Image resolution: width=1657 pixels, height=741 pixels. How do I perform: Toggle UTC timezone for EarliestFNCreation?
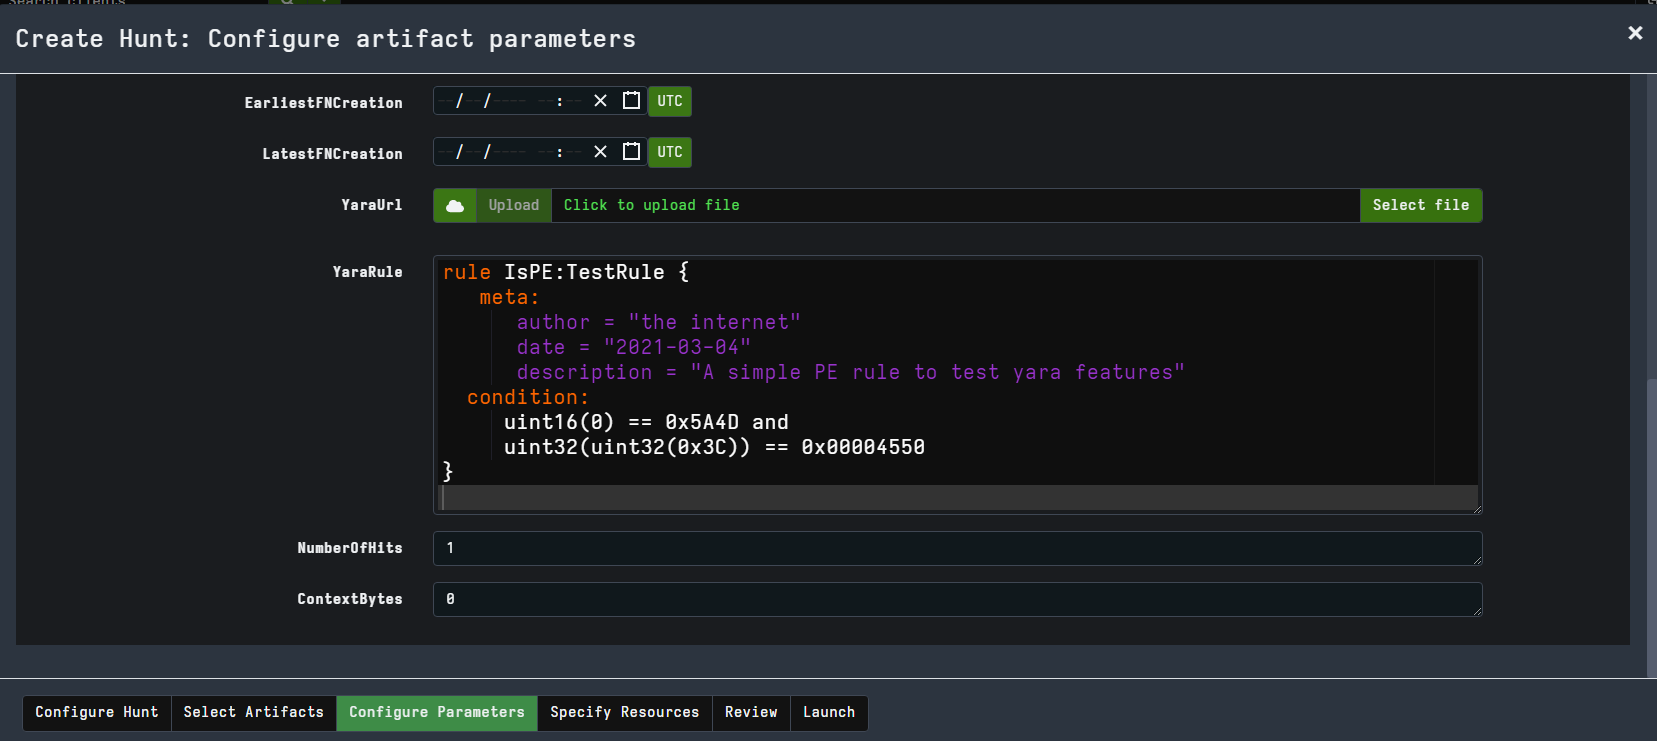[x=670, y=101]
